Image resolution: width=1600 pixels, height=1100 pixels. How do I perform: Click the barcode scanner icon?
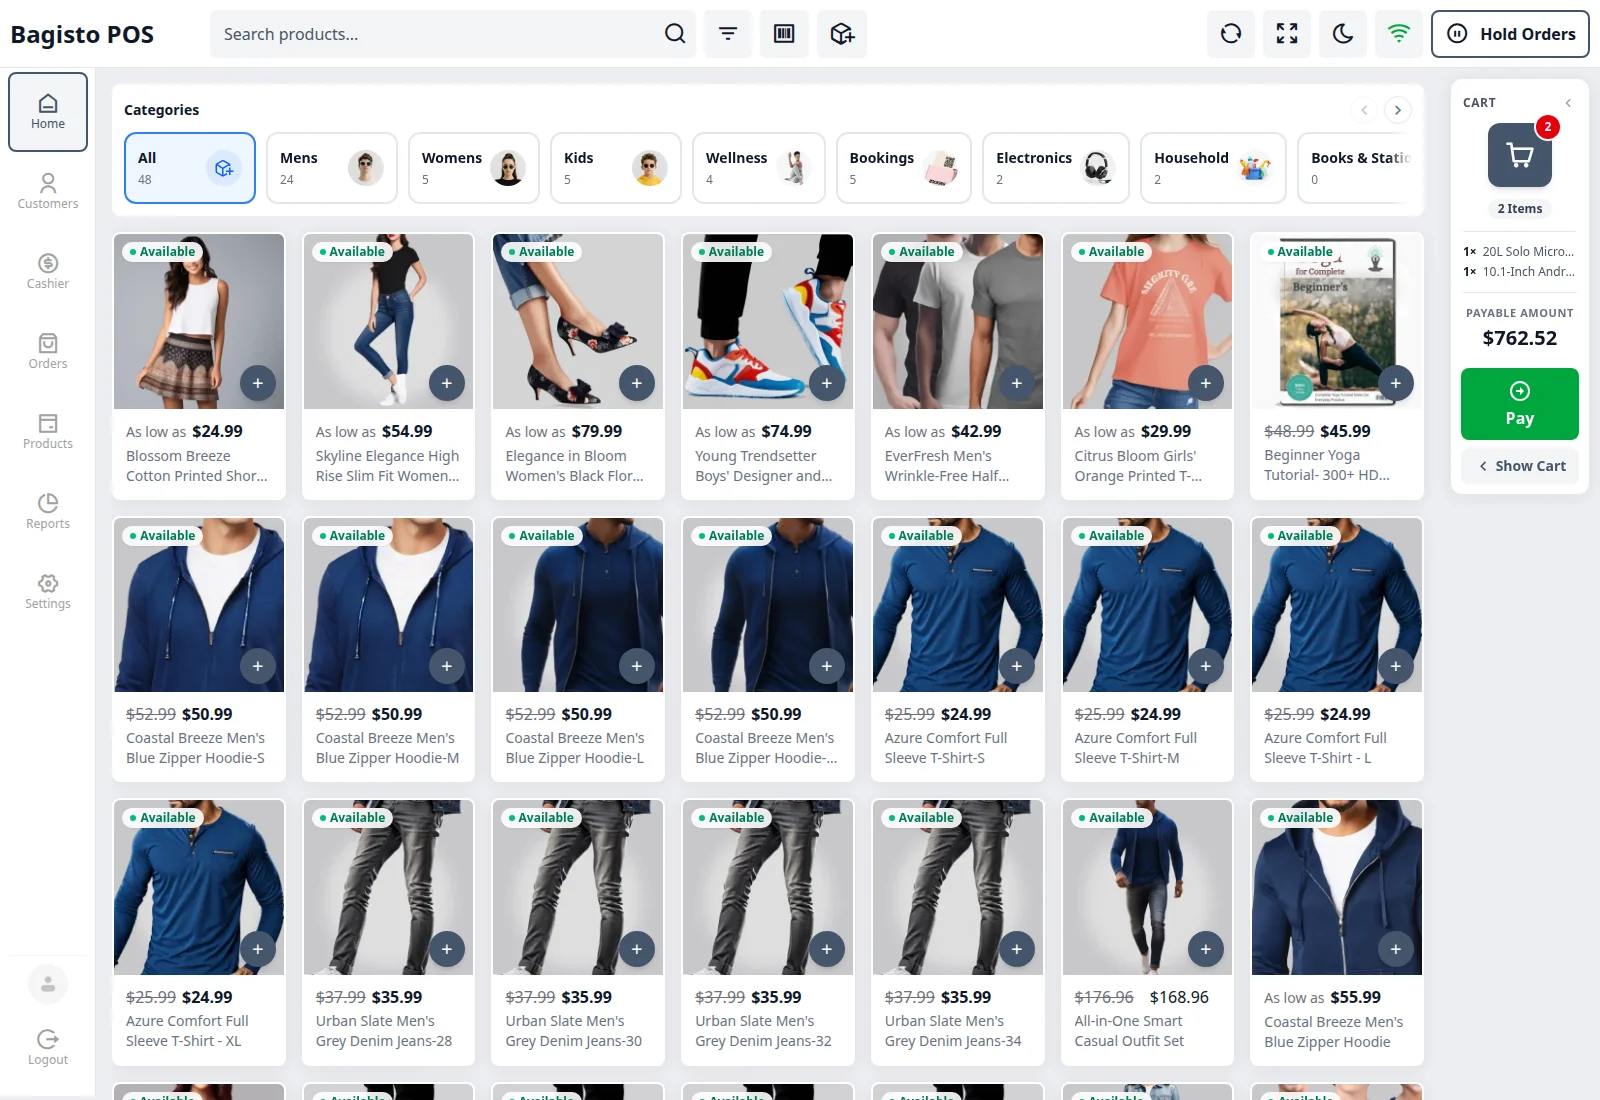tap(784, 34)
